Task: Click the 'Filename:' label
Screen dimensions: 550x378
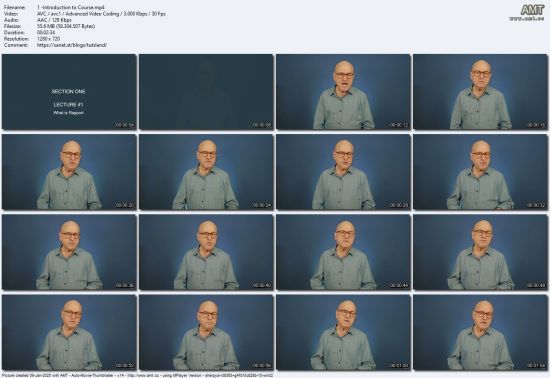Action: [14, 7]
